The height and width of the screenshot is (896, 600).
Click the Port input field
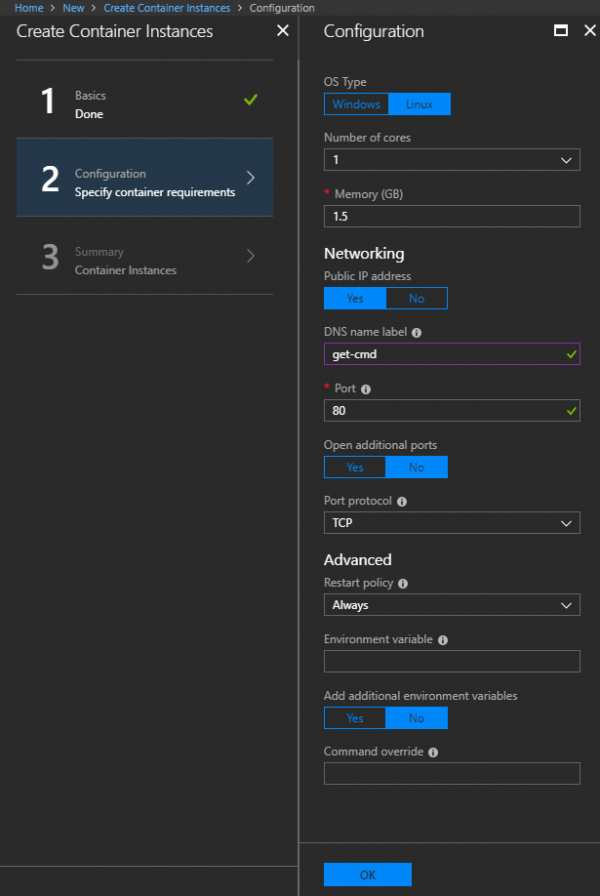click(x=452, y=411)
